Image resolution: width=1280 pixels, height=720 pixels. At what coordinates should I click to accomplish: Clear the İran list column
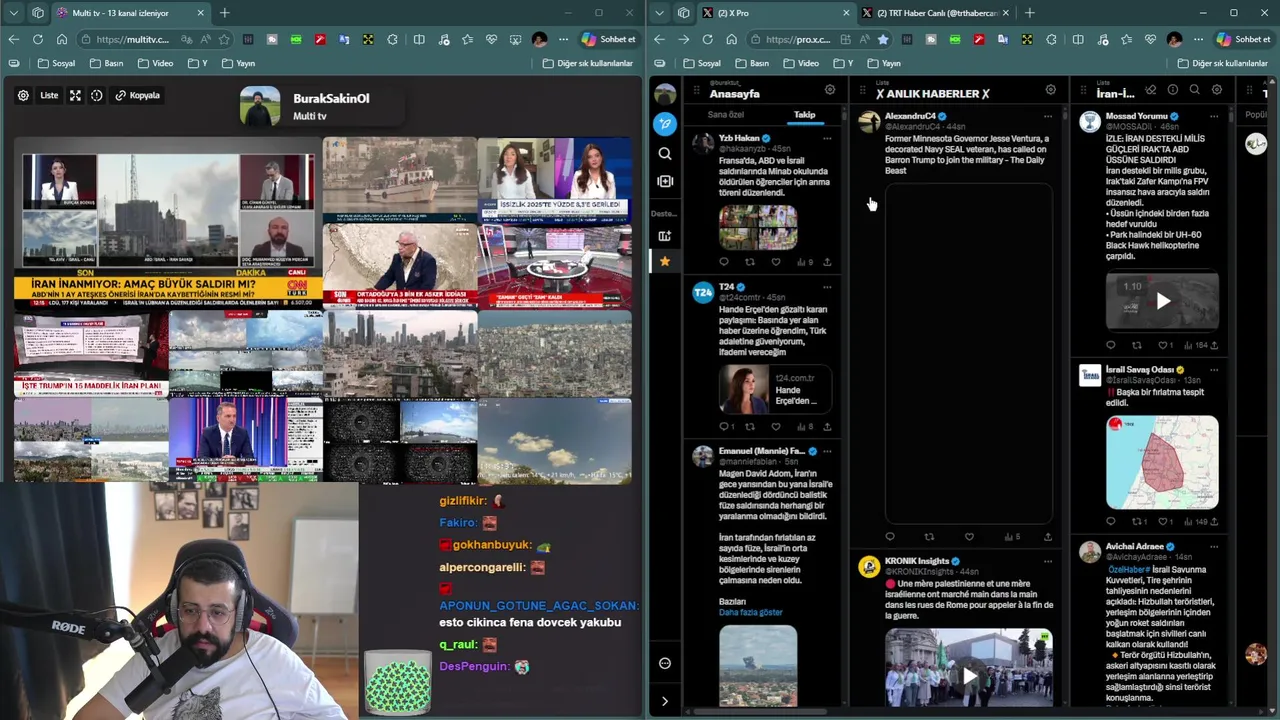point(1151,90)
